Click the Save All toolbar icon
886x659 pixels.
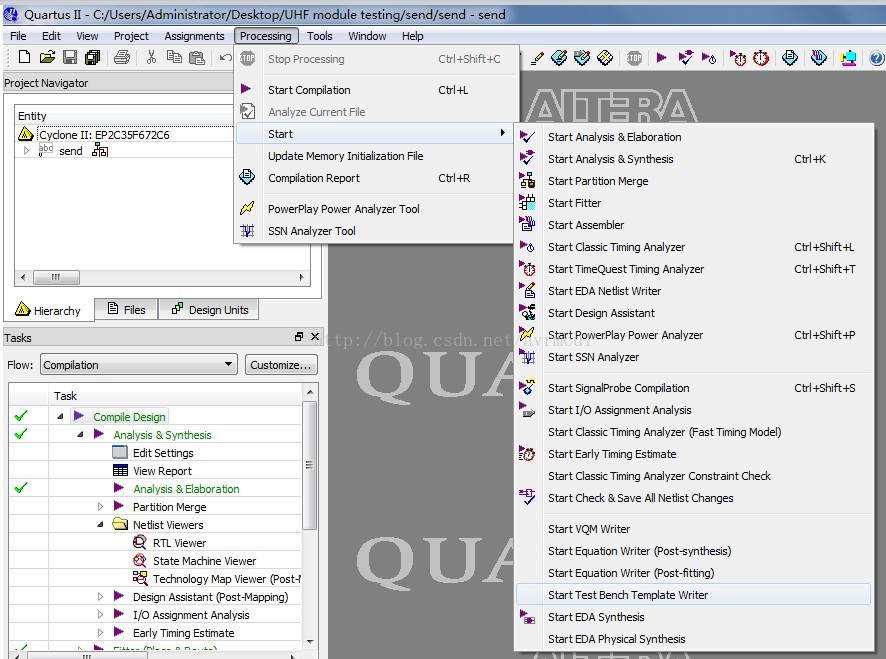coord(92,57)
